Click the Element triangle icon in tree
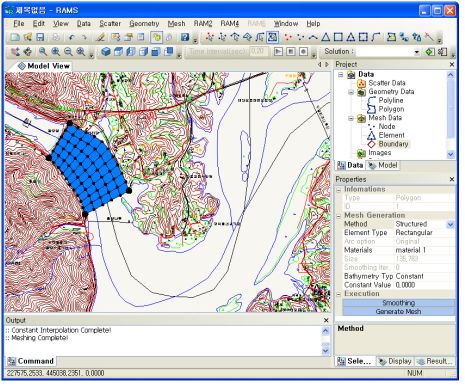 pos(371,135)
